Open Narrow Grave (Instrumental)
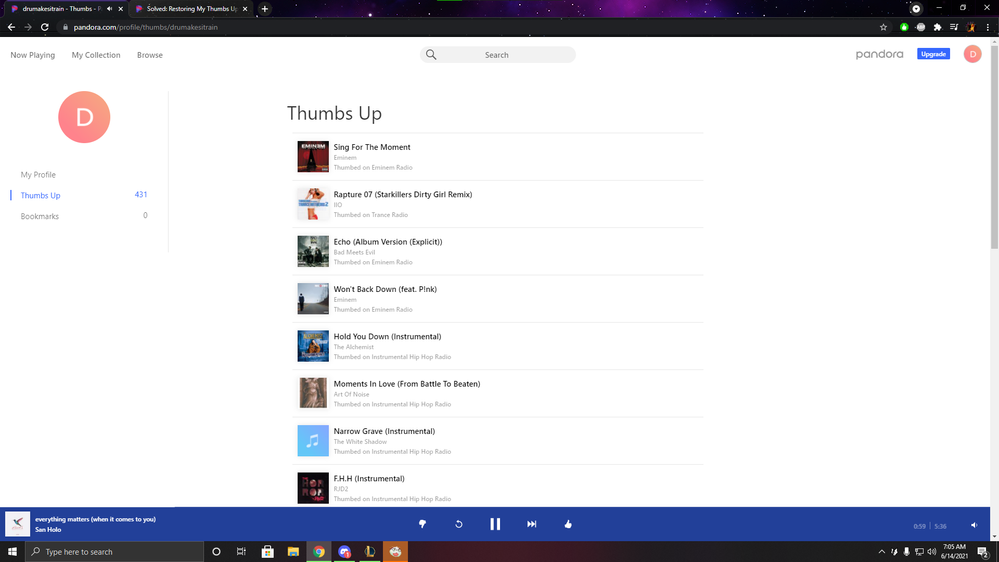 point(384,431)
